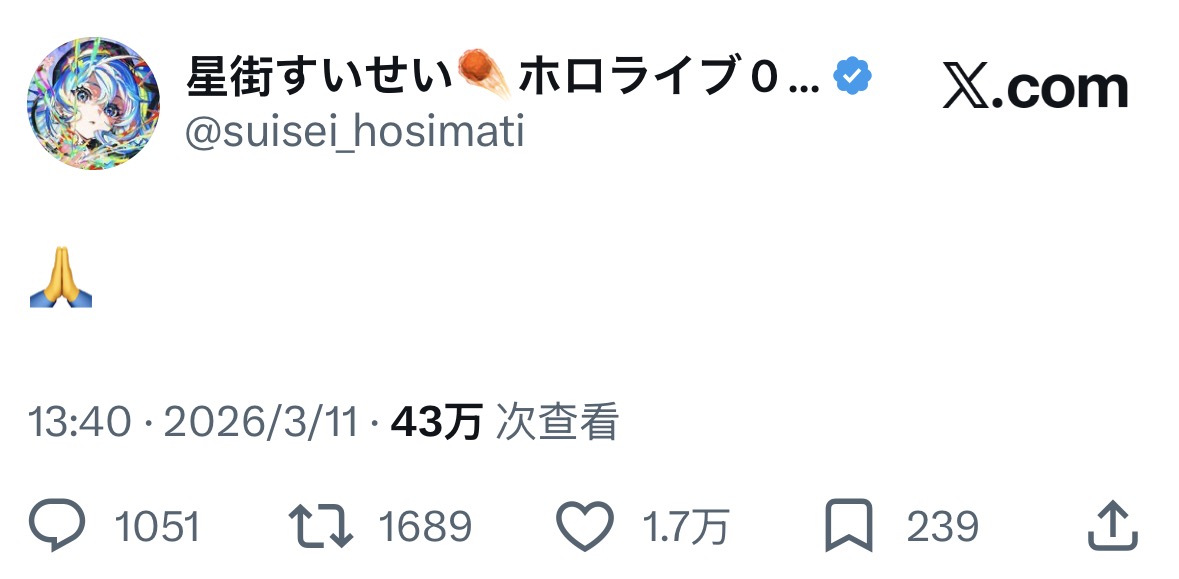1179x579 pixels.
Task: Click the reply speech bubble icon
Action: pyautogui.click(x=57, y=525)
